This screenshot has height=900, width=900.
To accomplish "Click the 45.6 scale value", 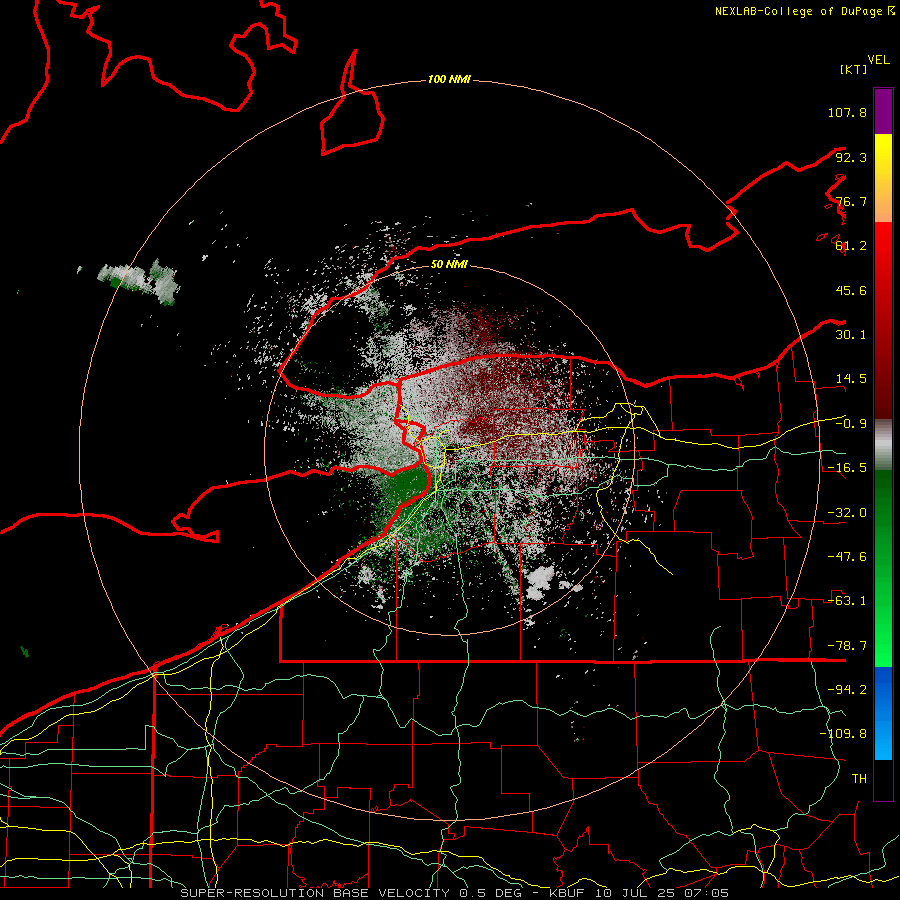I will tap(851, 290).
